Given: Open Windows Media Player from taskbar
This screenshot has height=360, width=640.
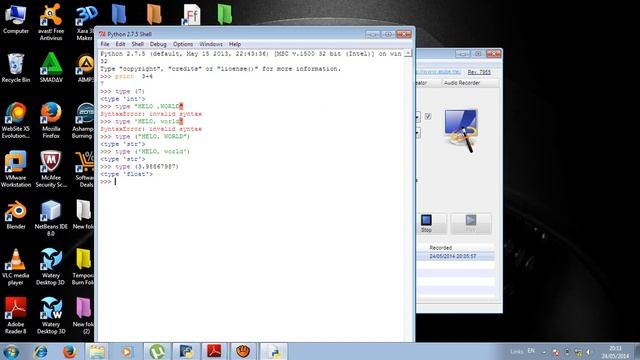Looking at the screenshot, I should [127, 351].
